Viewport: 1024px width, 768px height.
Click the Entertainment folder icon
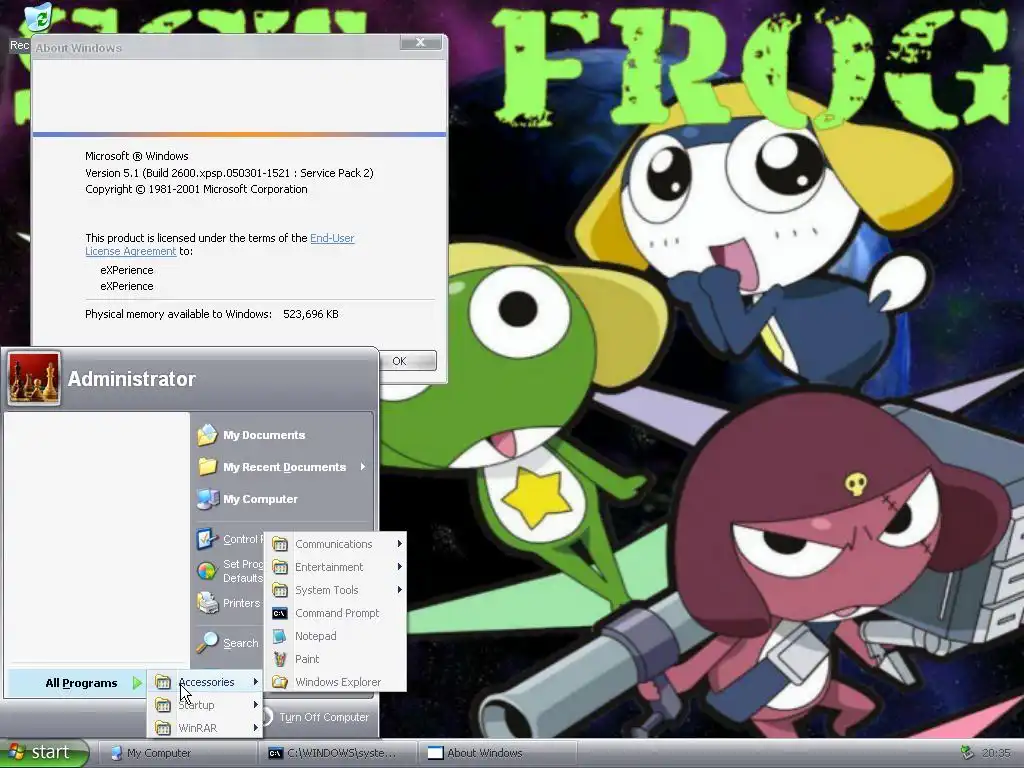coord(280,567)
